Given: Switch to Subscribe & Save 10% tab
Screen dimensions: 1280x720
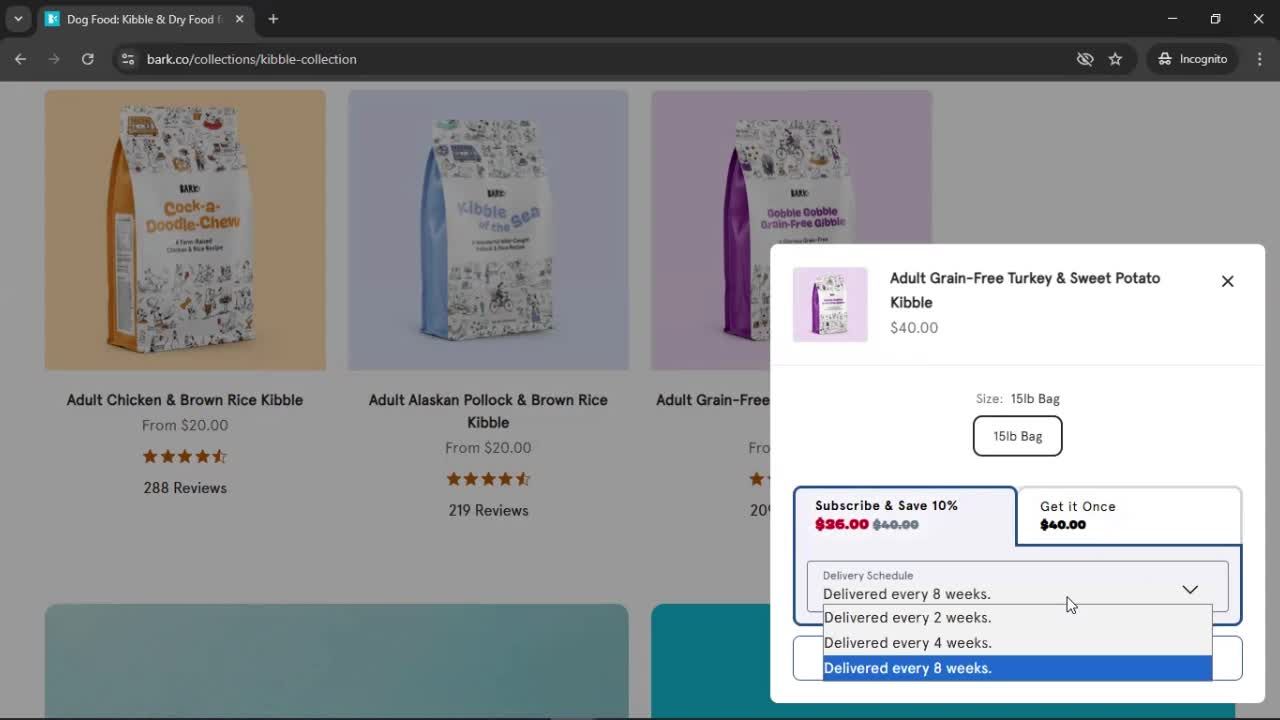Looking at the screenshot, I should point(905,515).
